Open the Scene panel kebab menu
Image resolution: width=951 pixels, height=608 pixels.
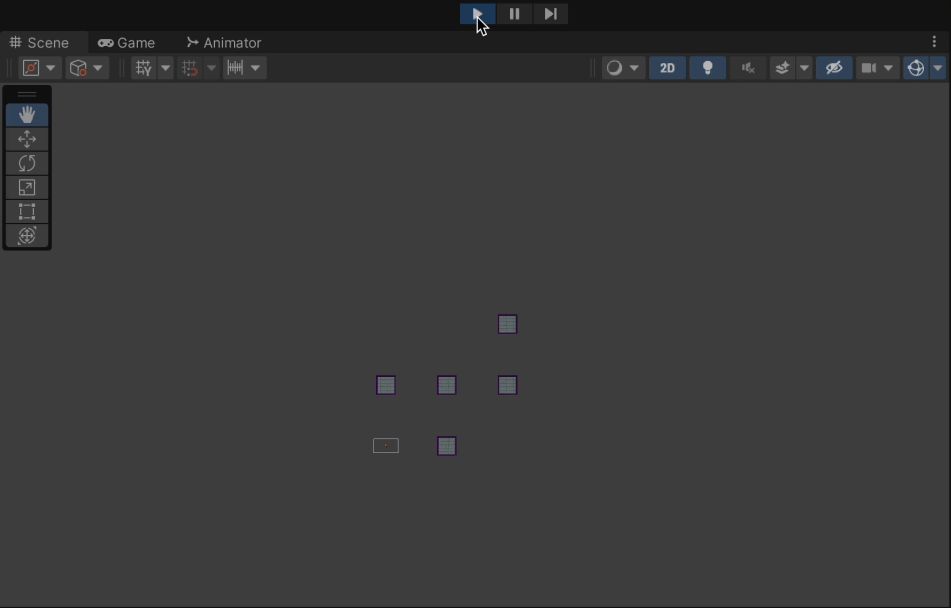935,42
